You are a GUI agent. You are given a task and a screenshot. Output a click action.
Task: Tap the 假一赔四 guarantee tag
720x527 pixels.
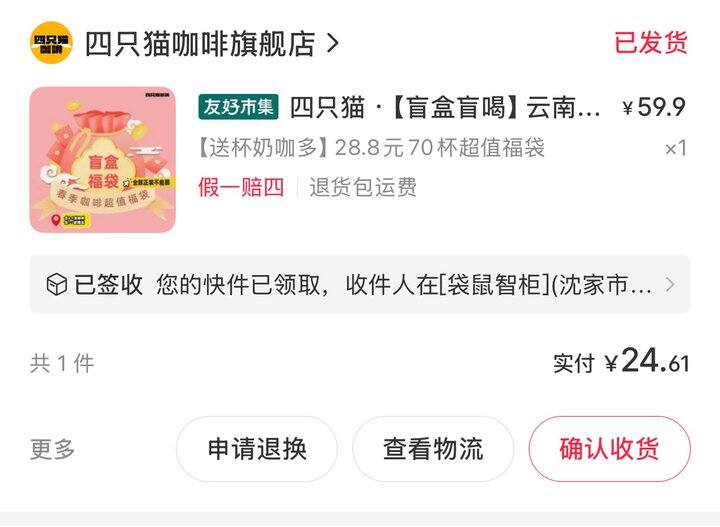(241, 187)
